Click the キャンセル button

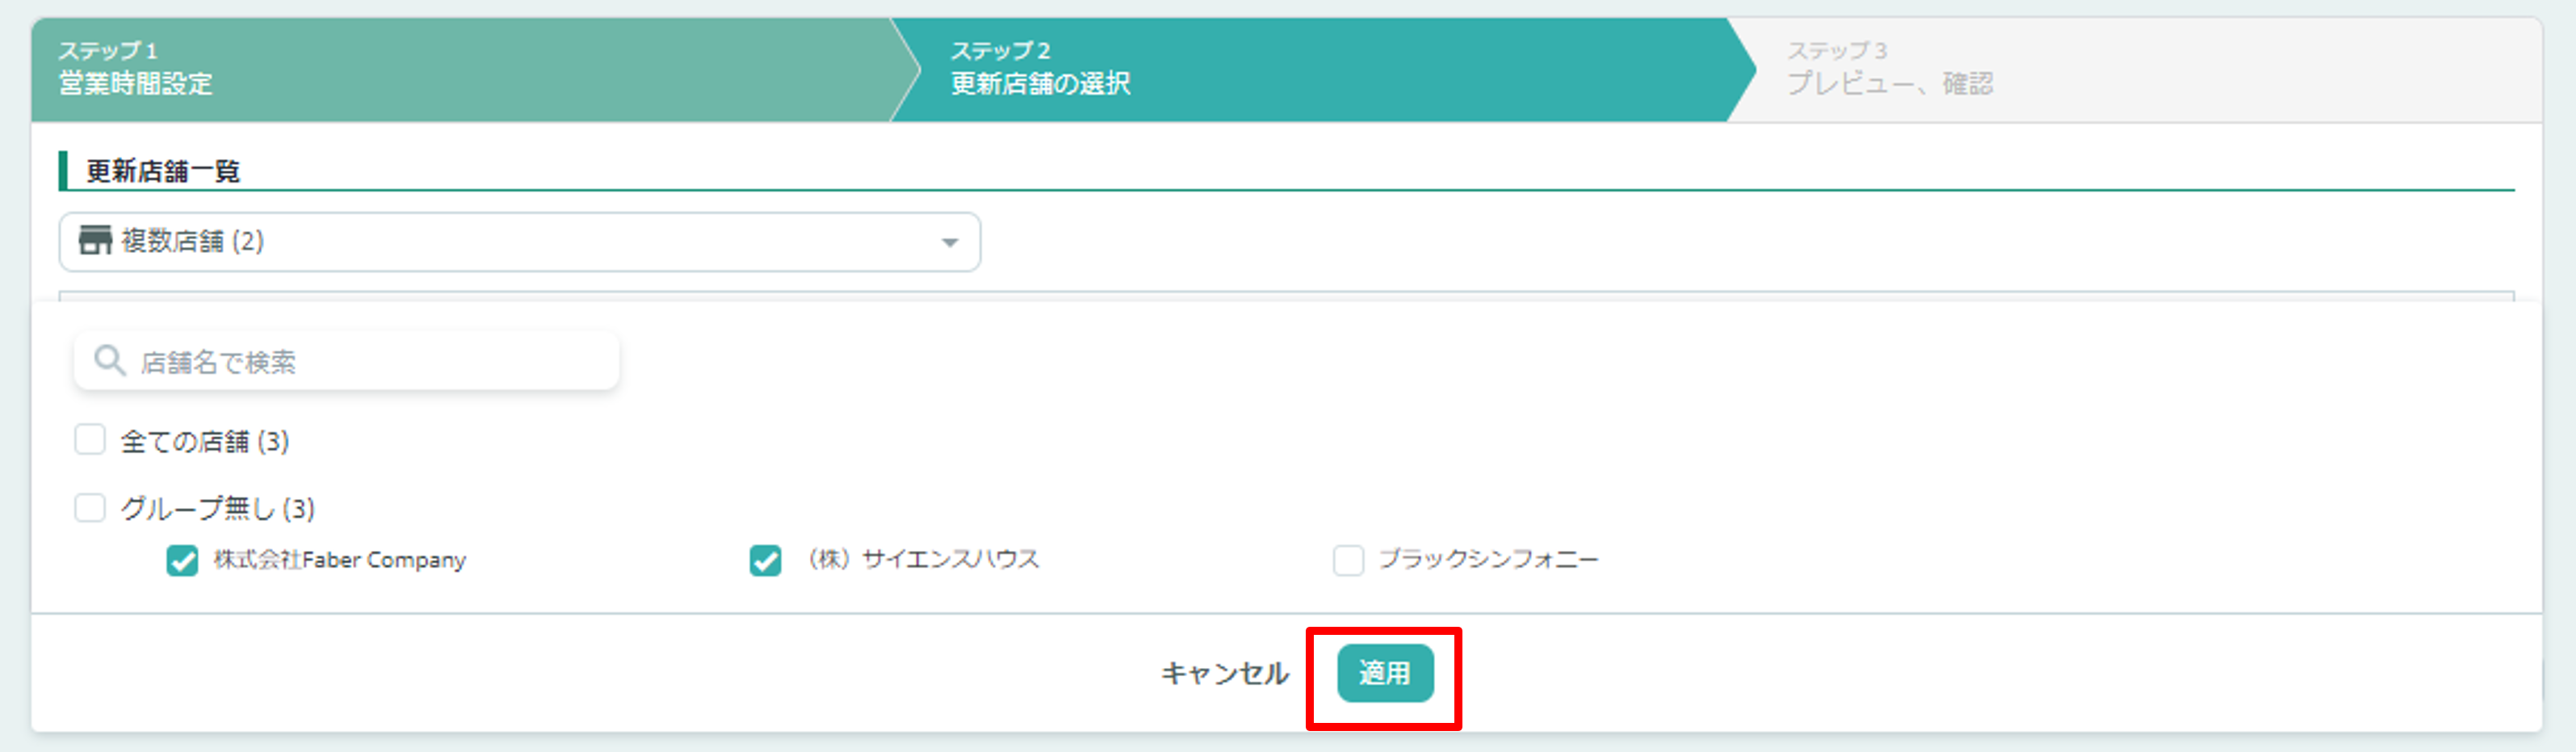pos(1225,673)
